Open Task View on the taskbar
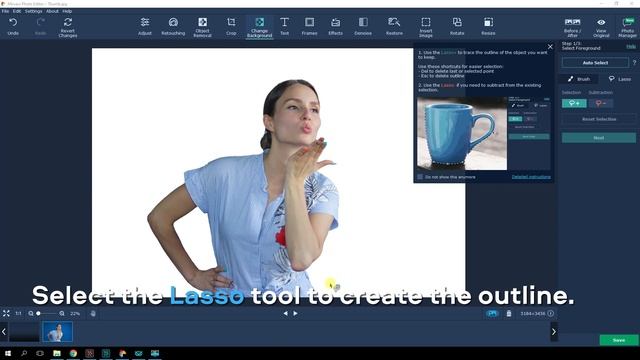Screen dimensions: 640x360 [x=40, y=353]
